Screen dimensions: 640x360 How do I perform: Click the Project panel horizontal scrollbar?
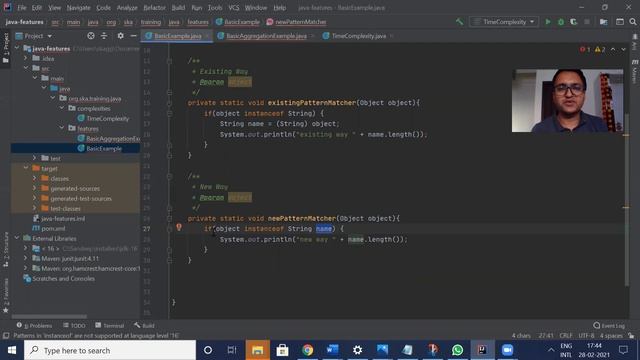pyautogui.click(x=49, y=316)
